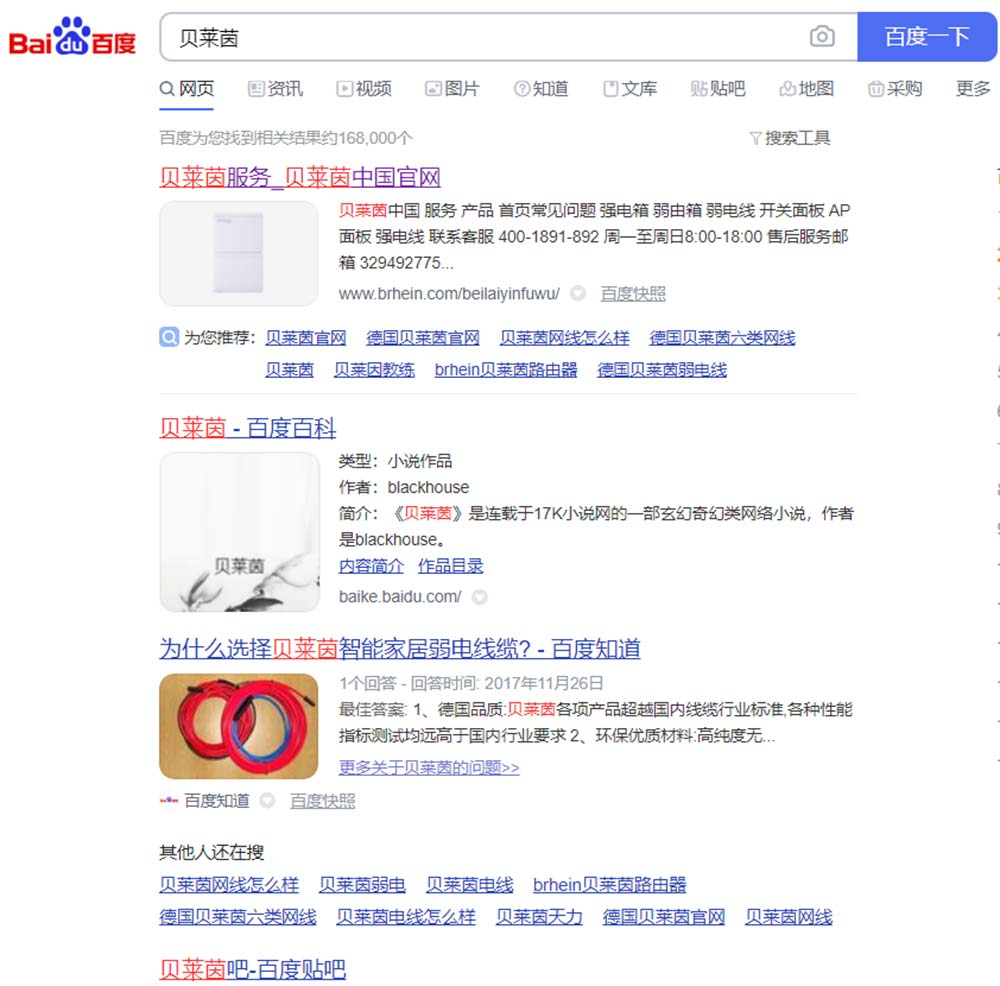
Task: Open 贝莱茵服务_贝莱茵中国官网 result link
Action: pyautogui.click(x=300, y=177)
